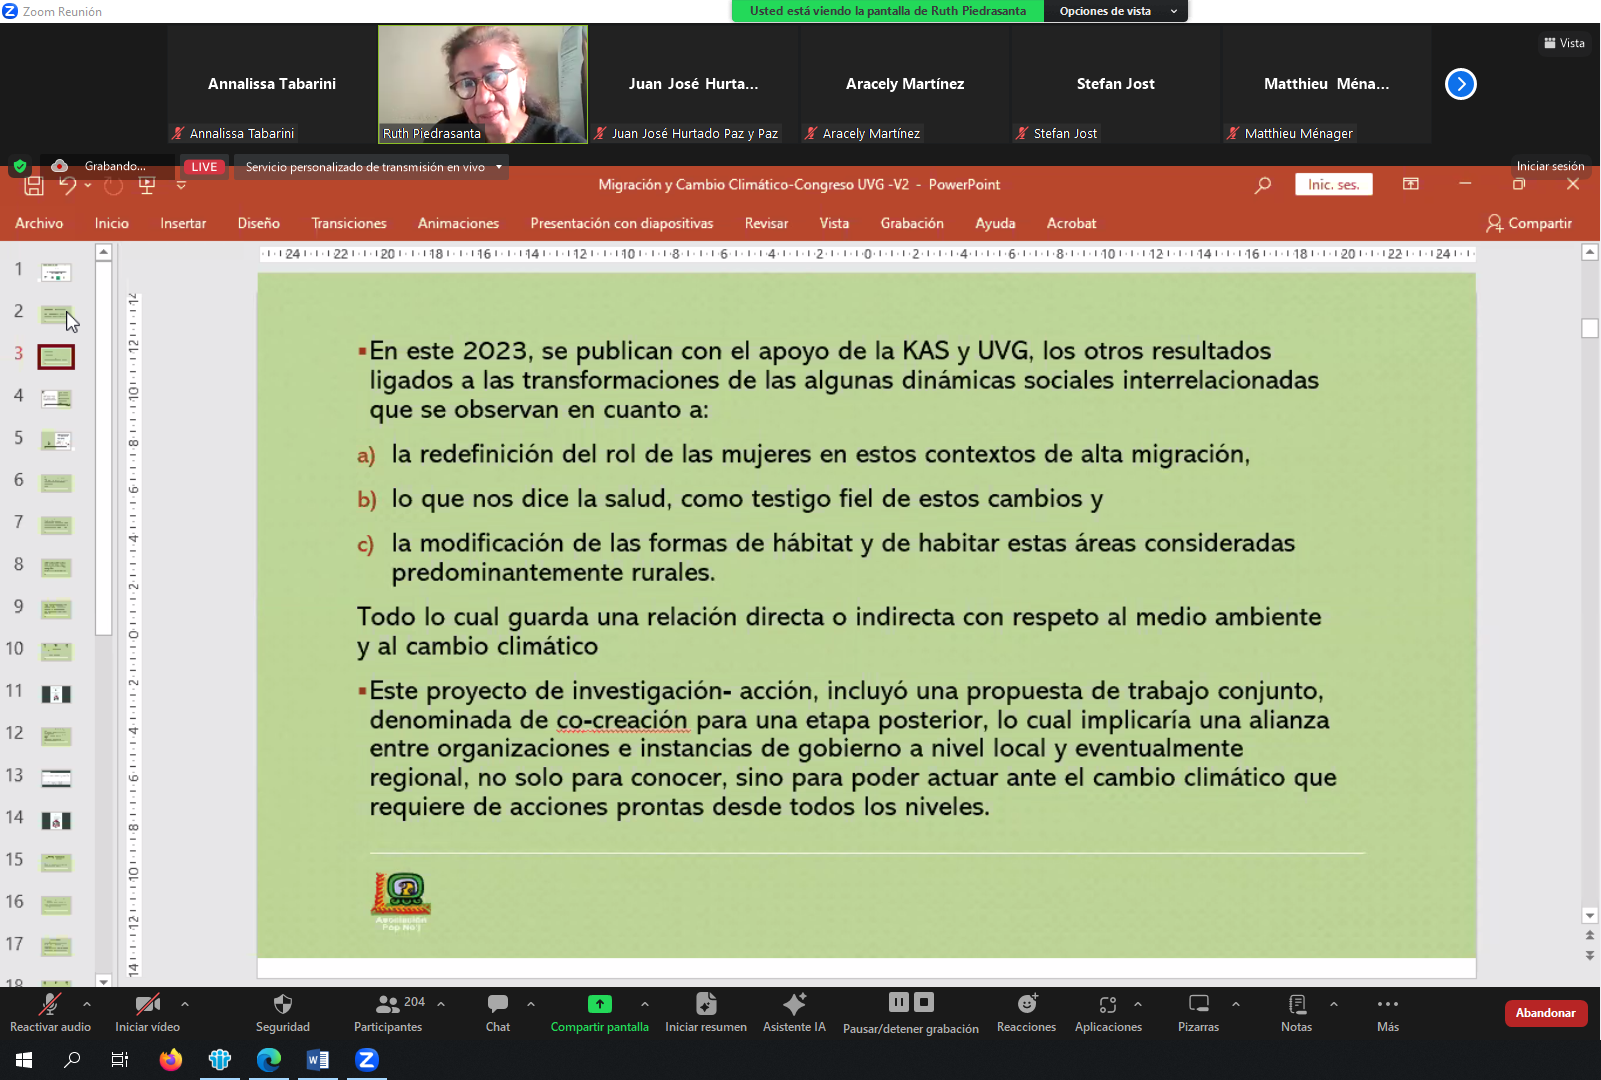Turn on camera with Iniciar video
The height and width of the screenshot is (1080, 1601).
click(147, 1004)
